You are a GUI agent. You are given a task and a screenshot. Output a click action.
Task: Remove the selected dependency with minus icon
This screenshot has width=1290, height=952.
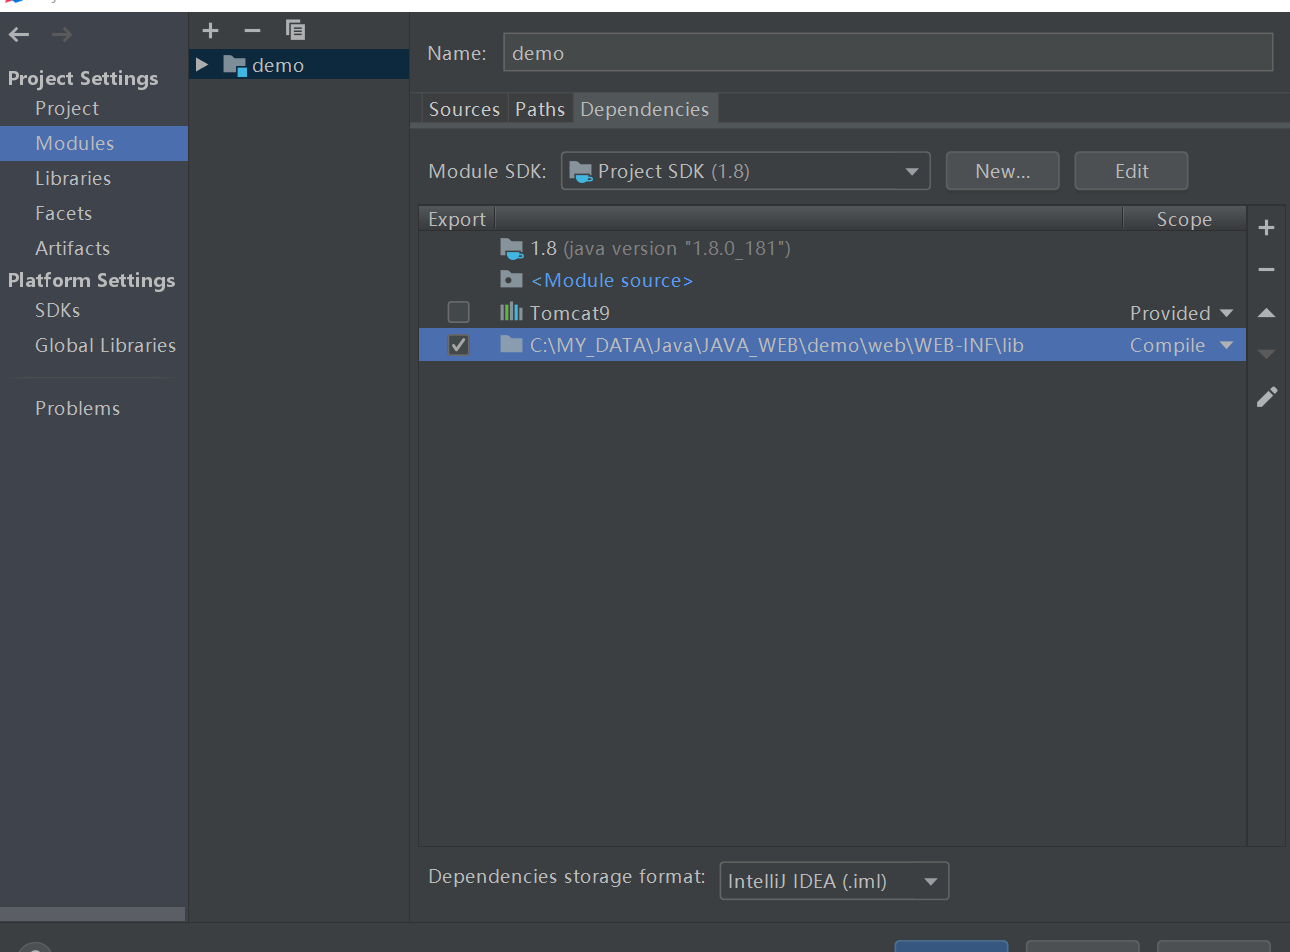click(x=1266, y=269)
